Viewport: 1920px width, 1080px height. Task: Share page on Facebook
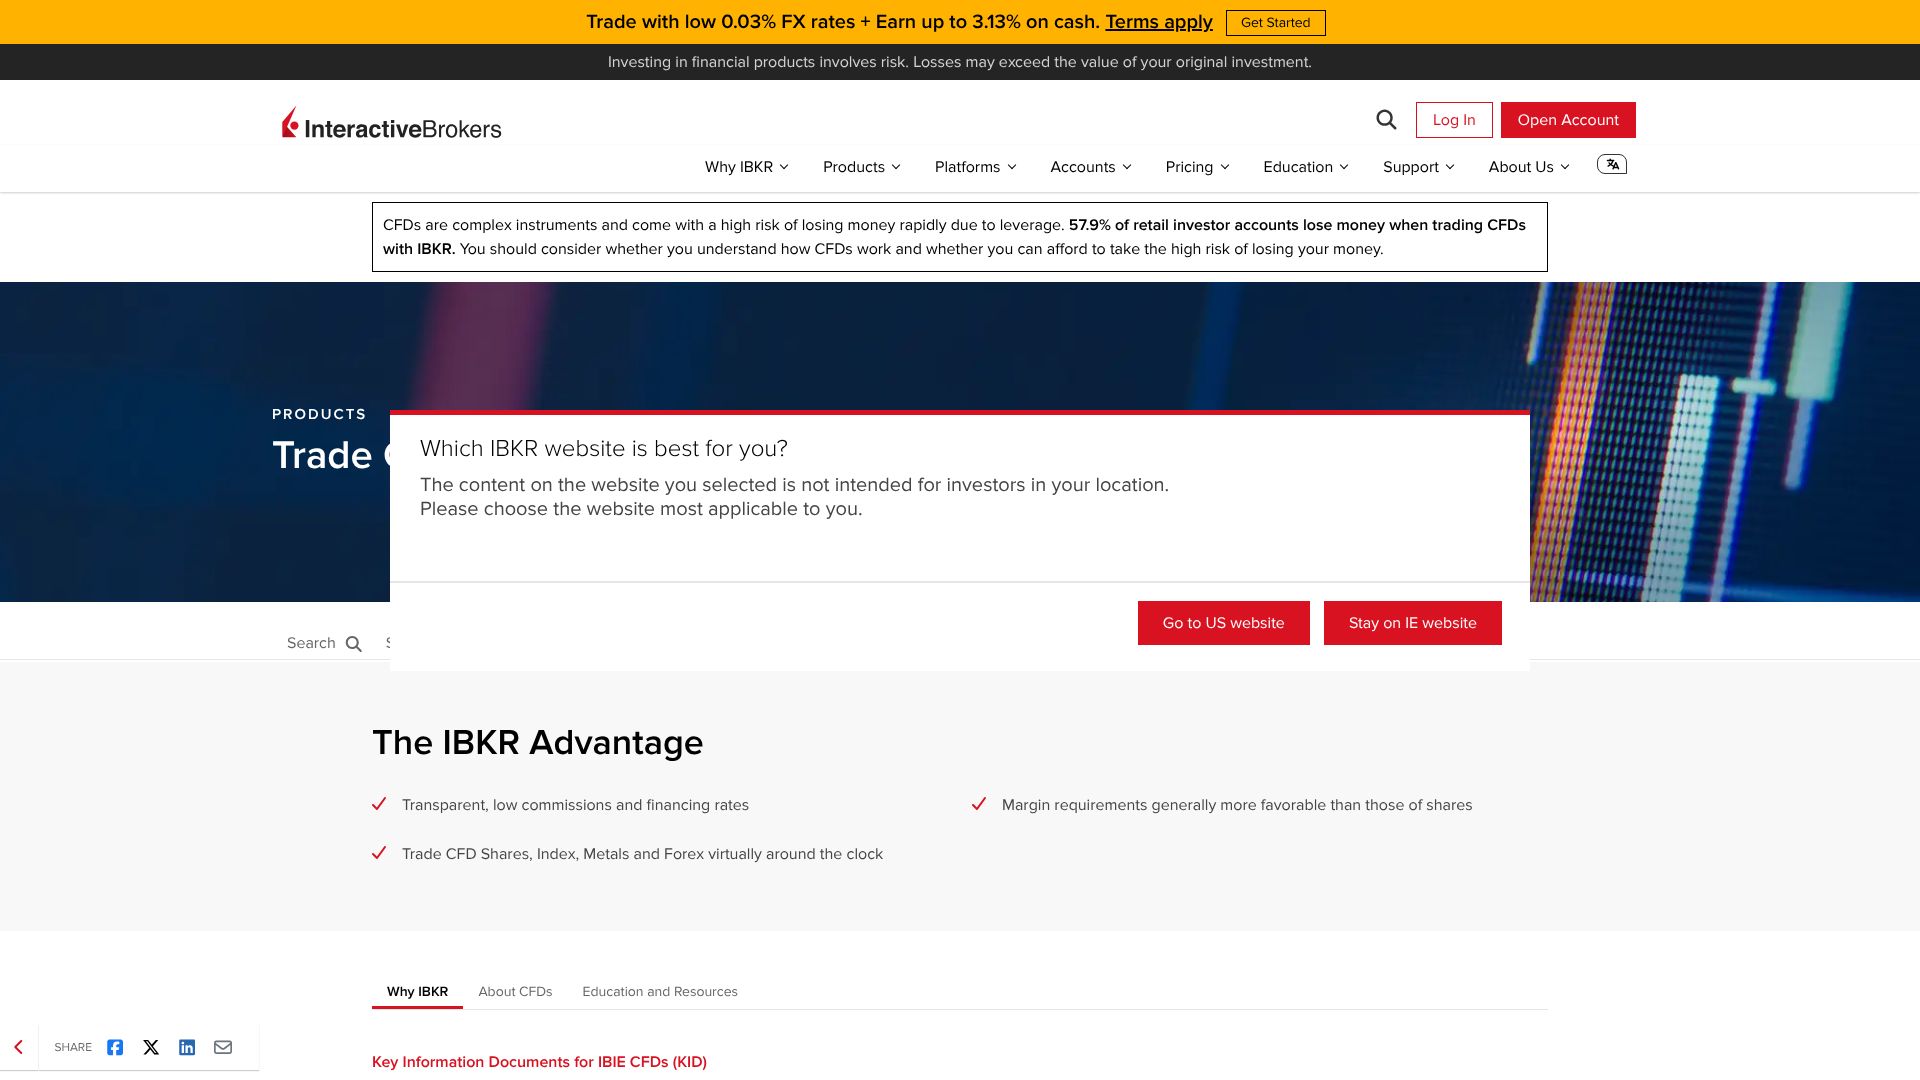pyautogui.click(x=115, y=1047)
